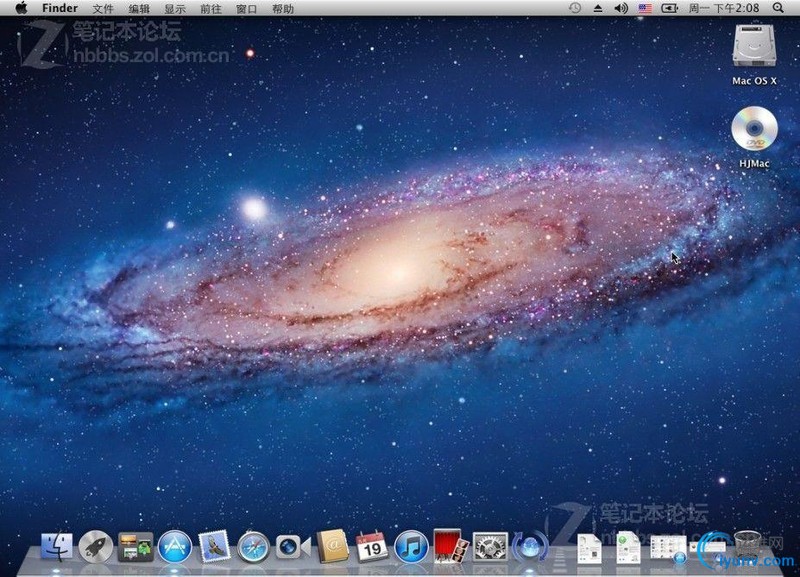Open Address Book in the Dock
The width and height of the screenshot is (800, 577).
point(333,546)
